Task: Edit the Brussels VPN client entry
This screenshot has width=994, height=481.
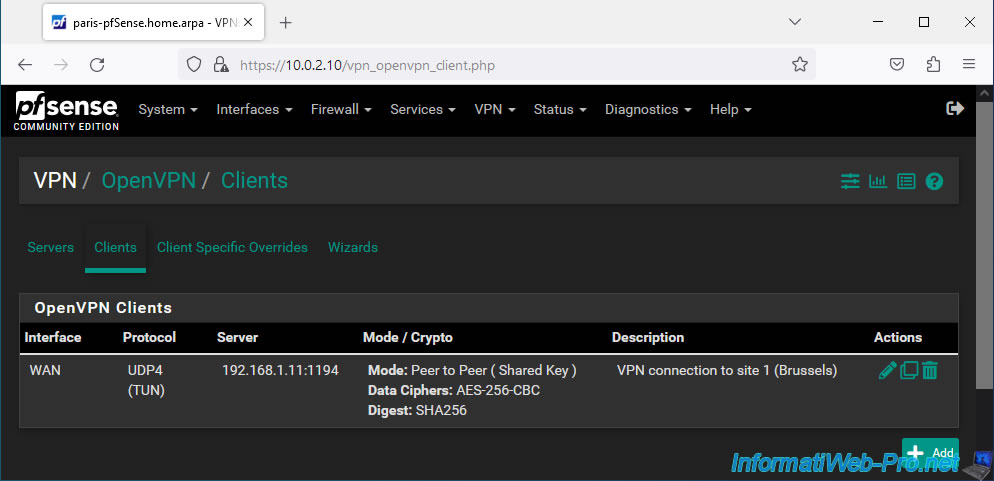Action: click(x=888, y=370)
